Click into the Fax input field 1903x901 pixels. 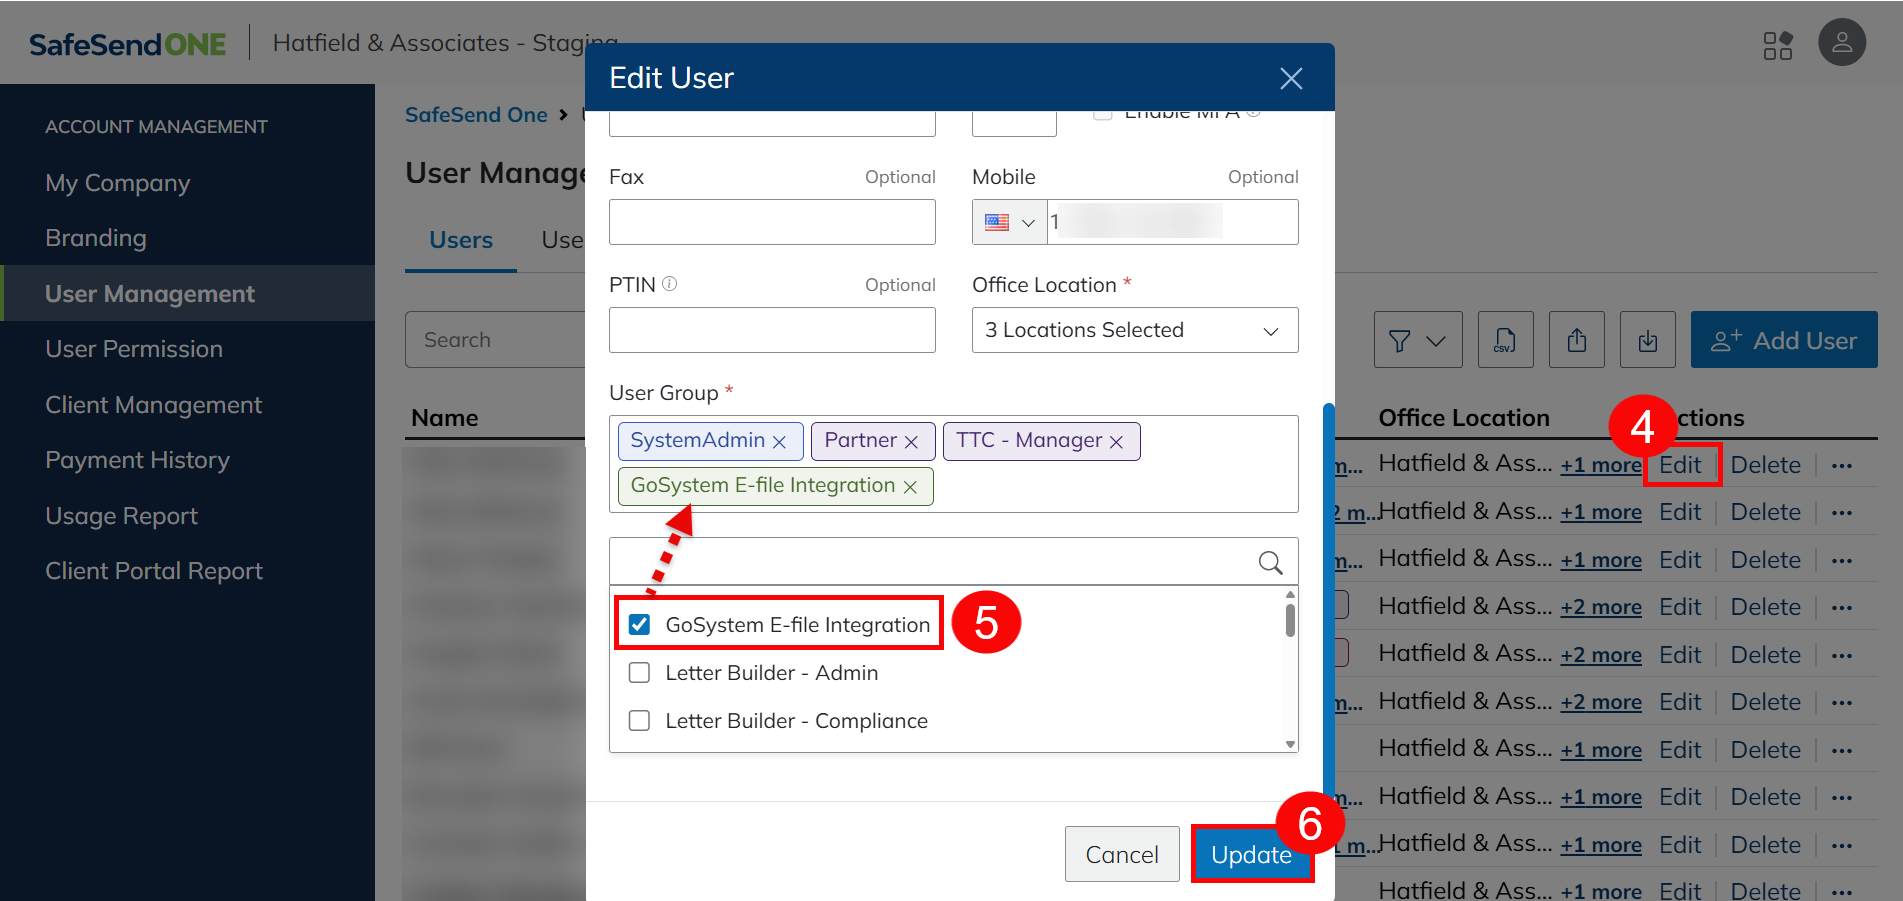point(772,222)
